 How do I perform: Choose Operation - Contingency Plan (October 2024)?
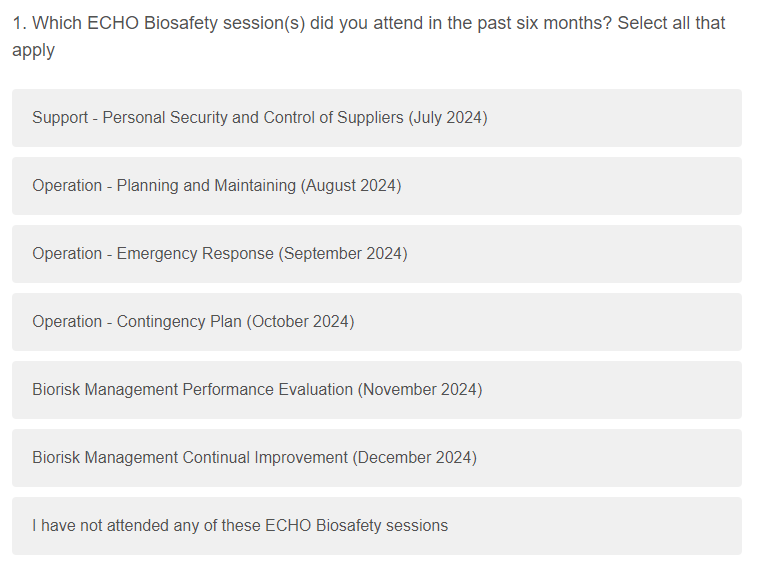point(193,322)
